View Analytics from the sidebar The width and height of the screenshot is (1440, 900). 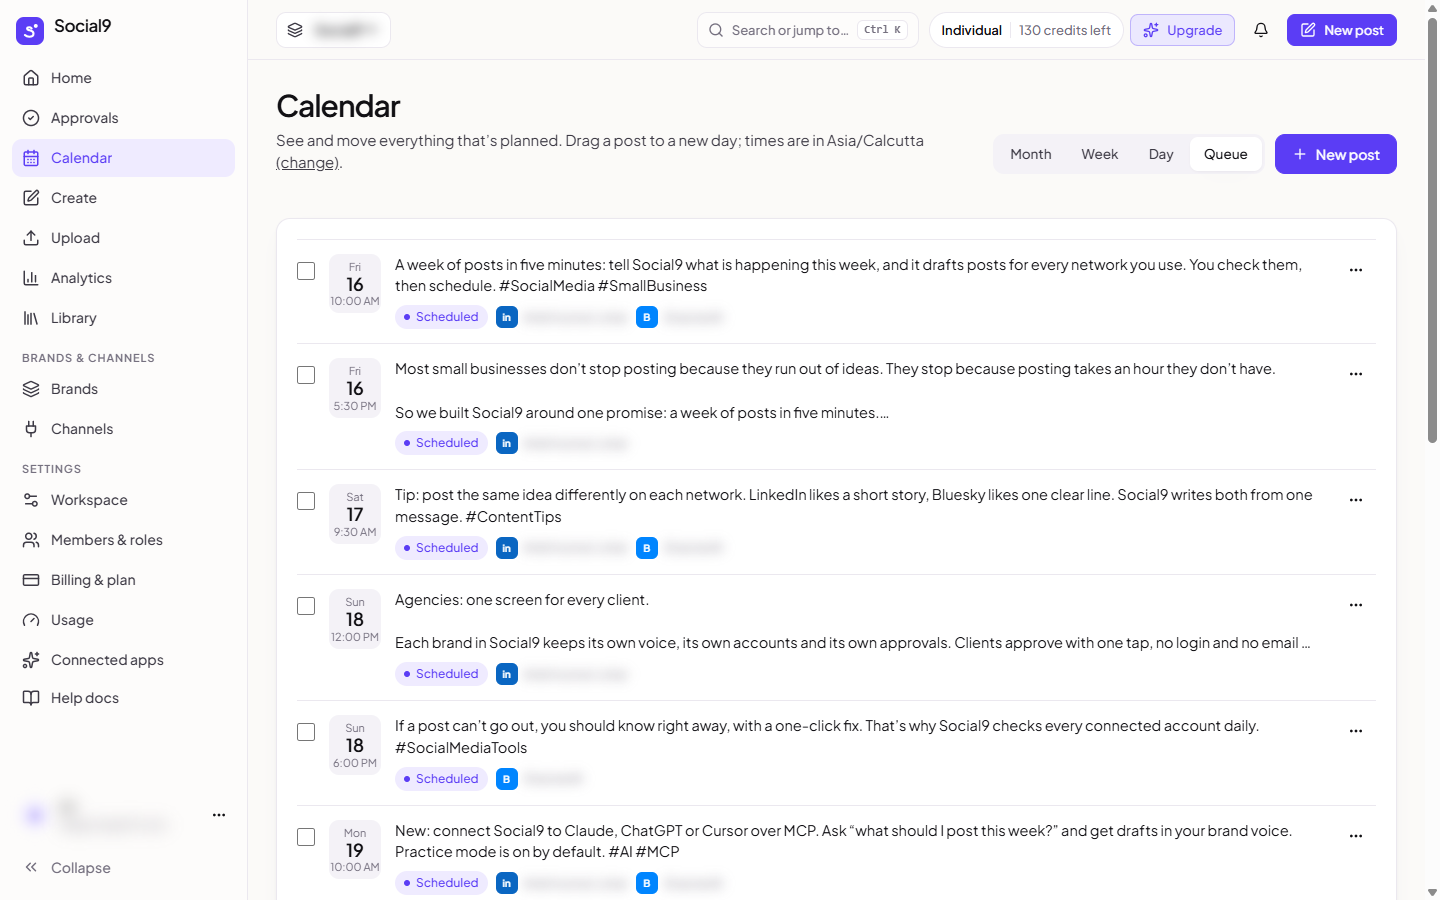[123, 278]
